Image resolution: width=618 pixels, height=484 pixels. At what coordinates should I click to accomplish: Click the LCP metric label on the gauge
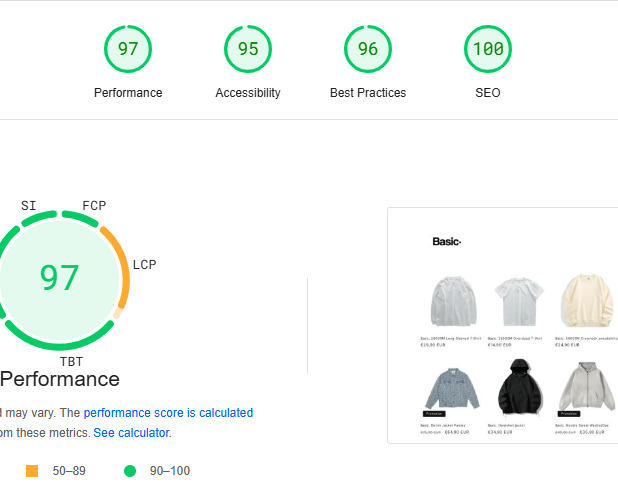[144, 265]
